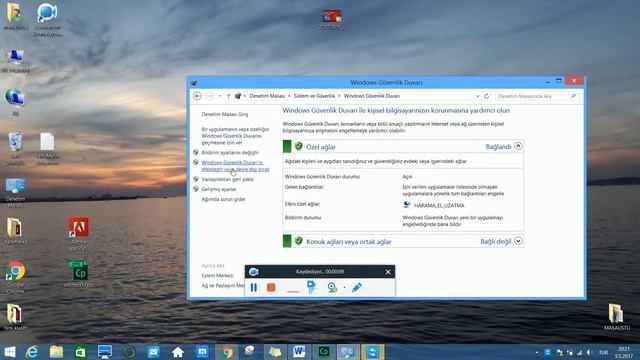Click 'Bağlandı' status text

[498, 147]
